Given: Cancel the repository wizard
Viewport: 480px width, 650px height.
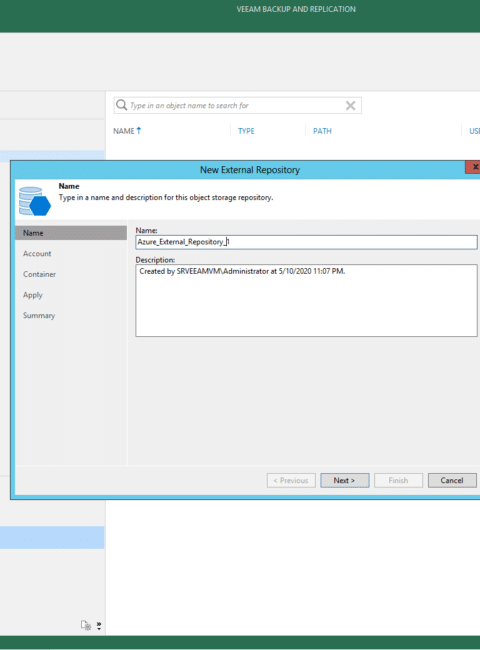Looking at the screenshot, I should coord(452,480).
